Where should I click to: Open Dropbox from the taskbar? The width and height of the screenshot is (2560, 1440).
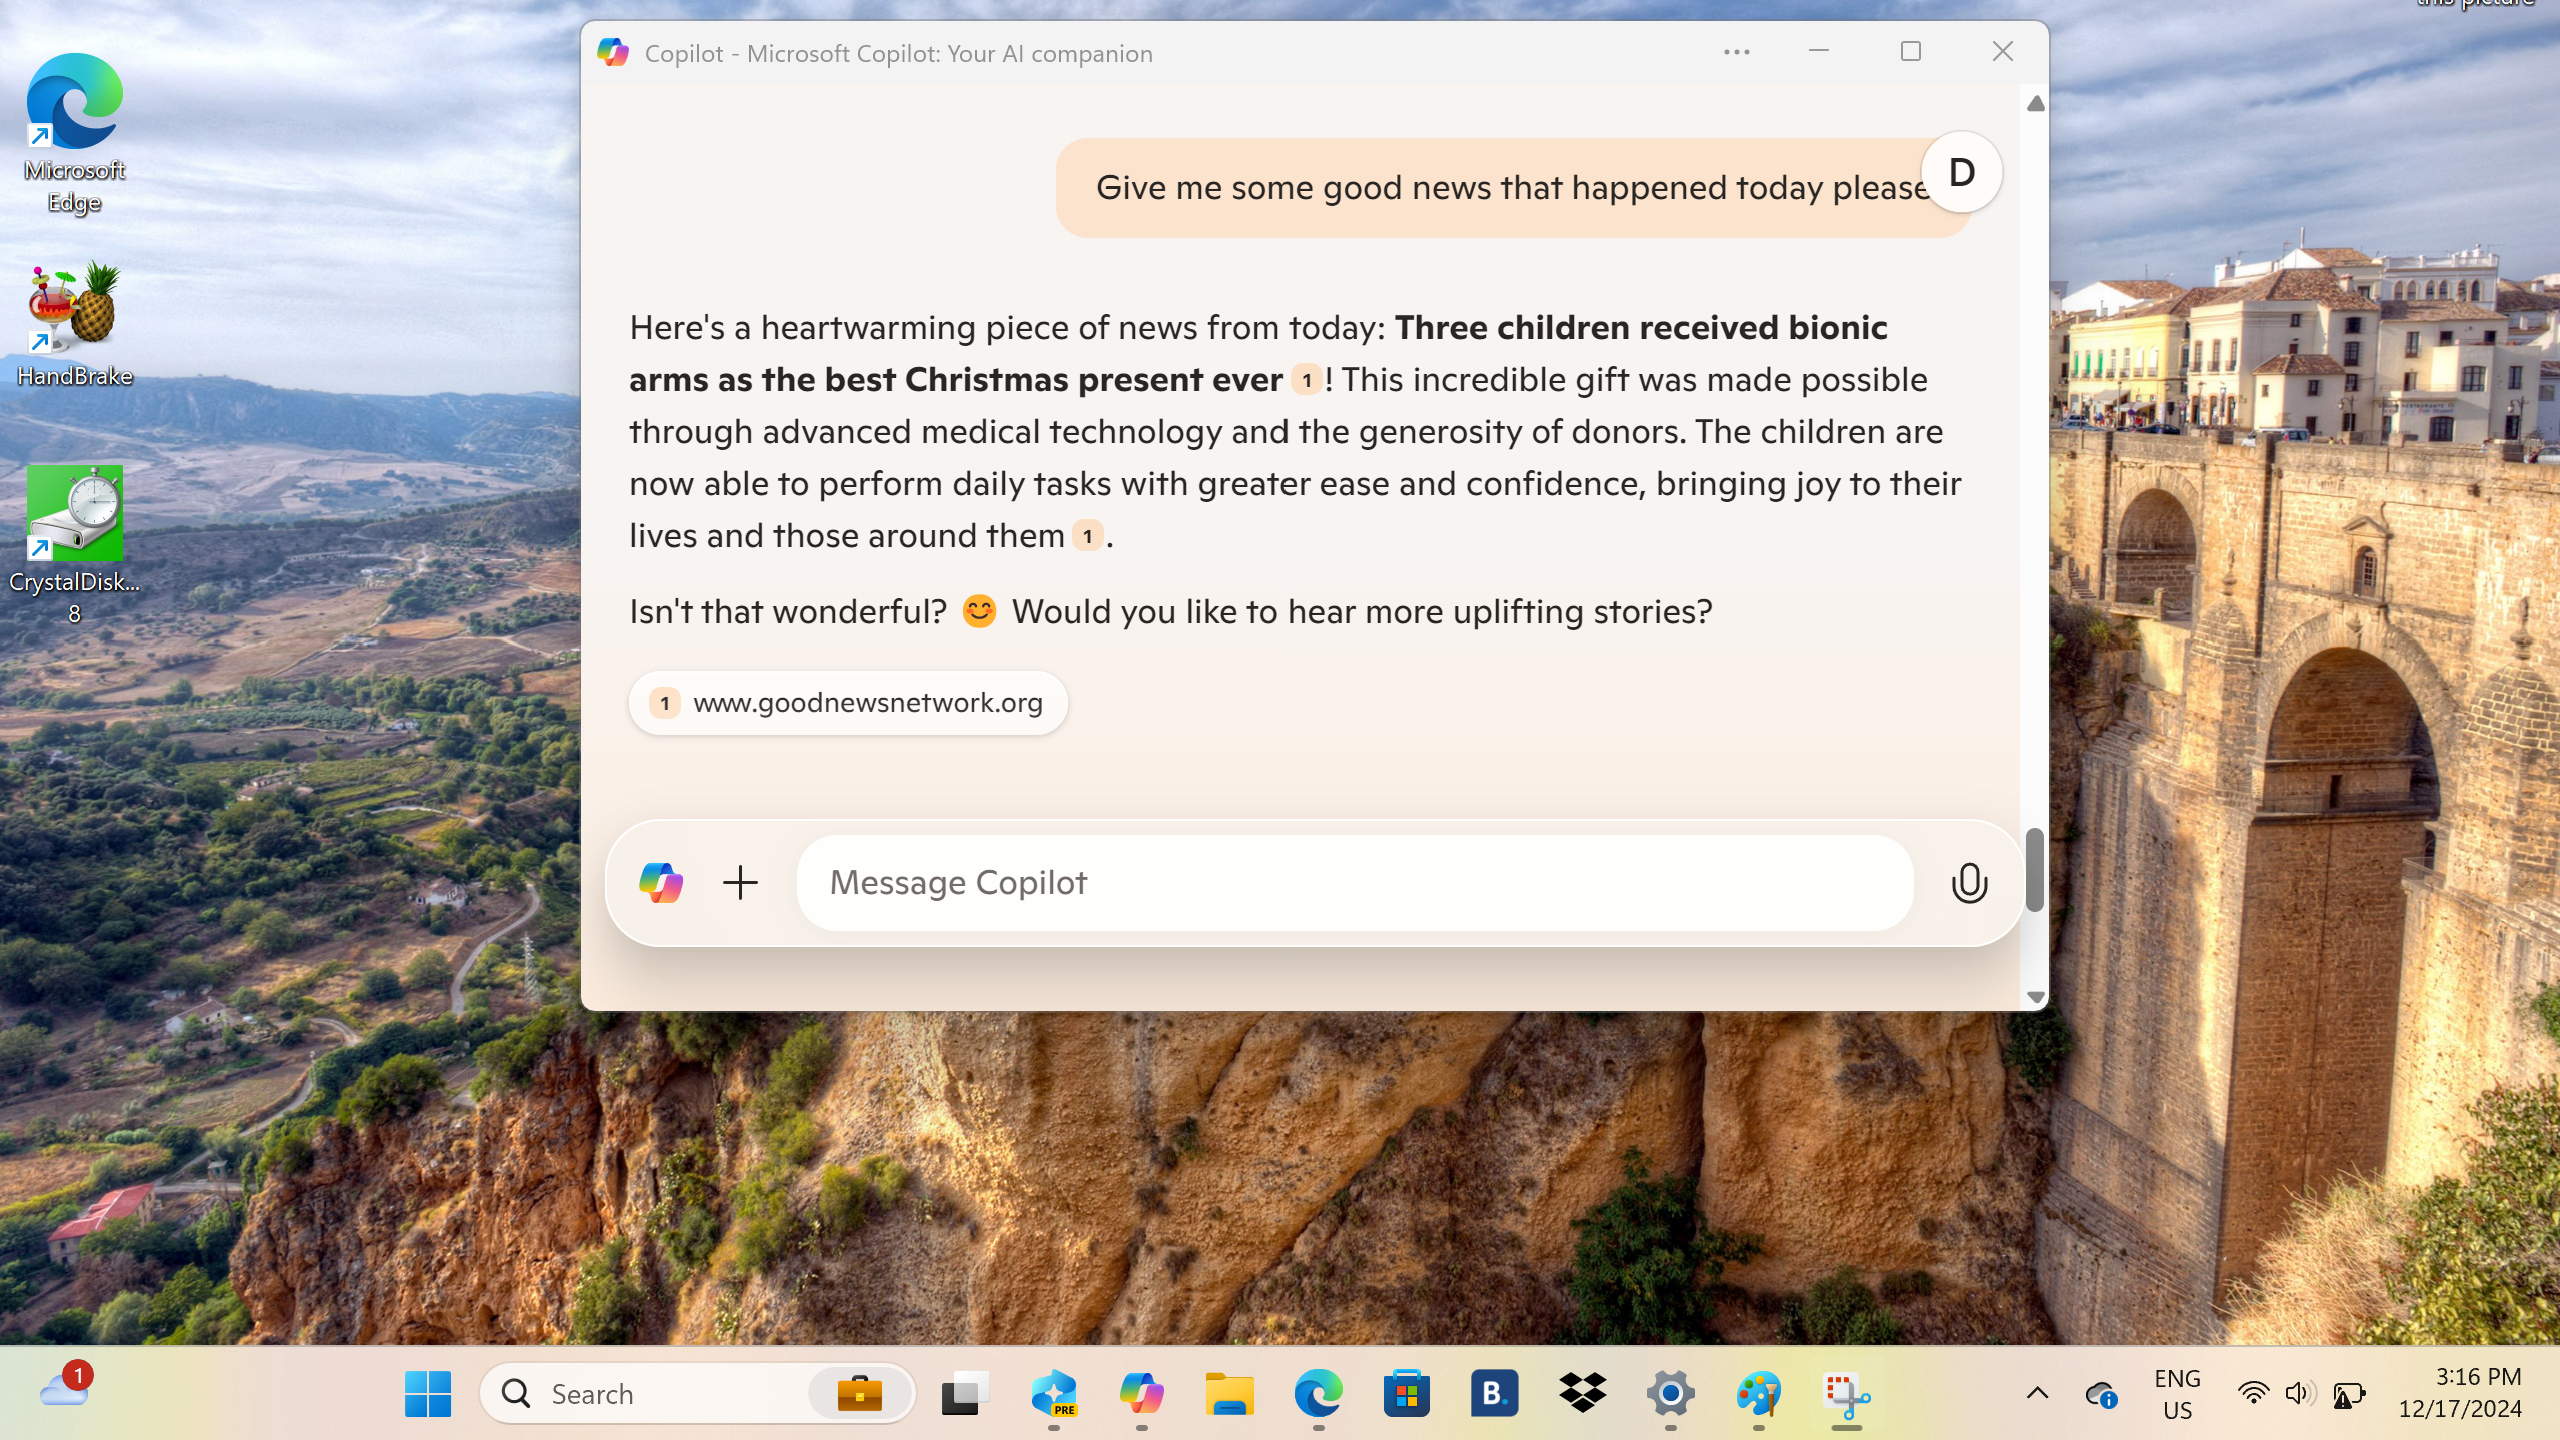1582,1393
